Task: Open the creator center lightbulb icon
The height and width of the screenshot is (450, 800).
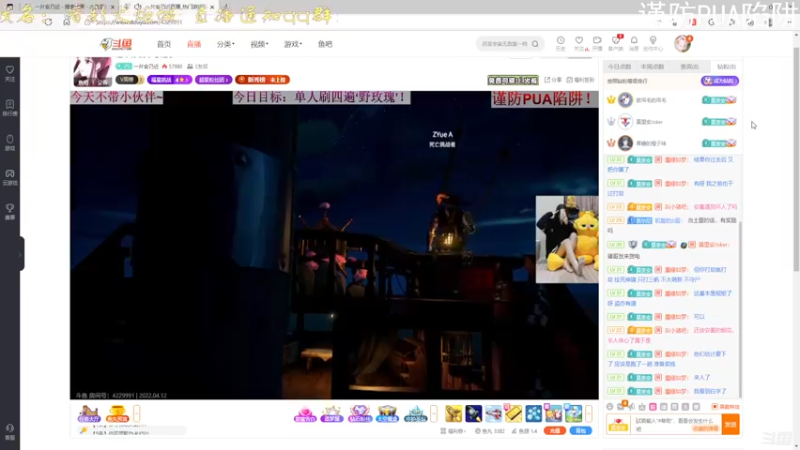Action: [x=653, y=43]
